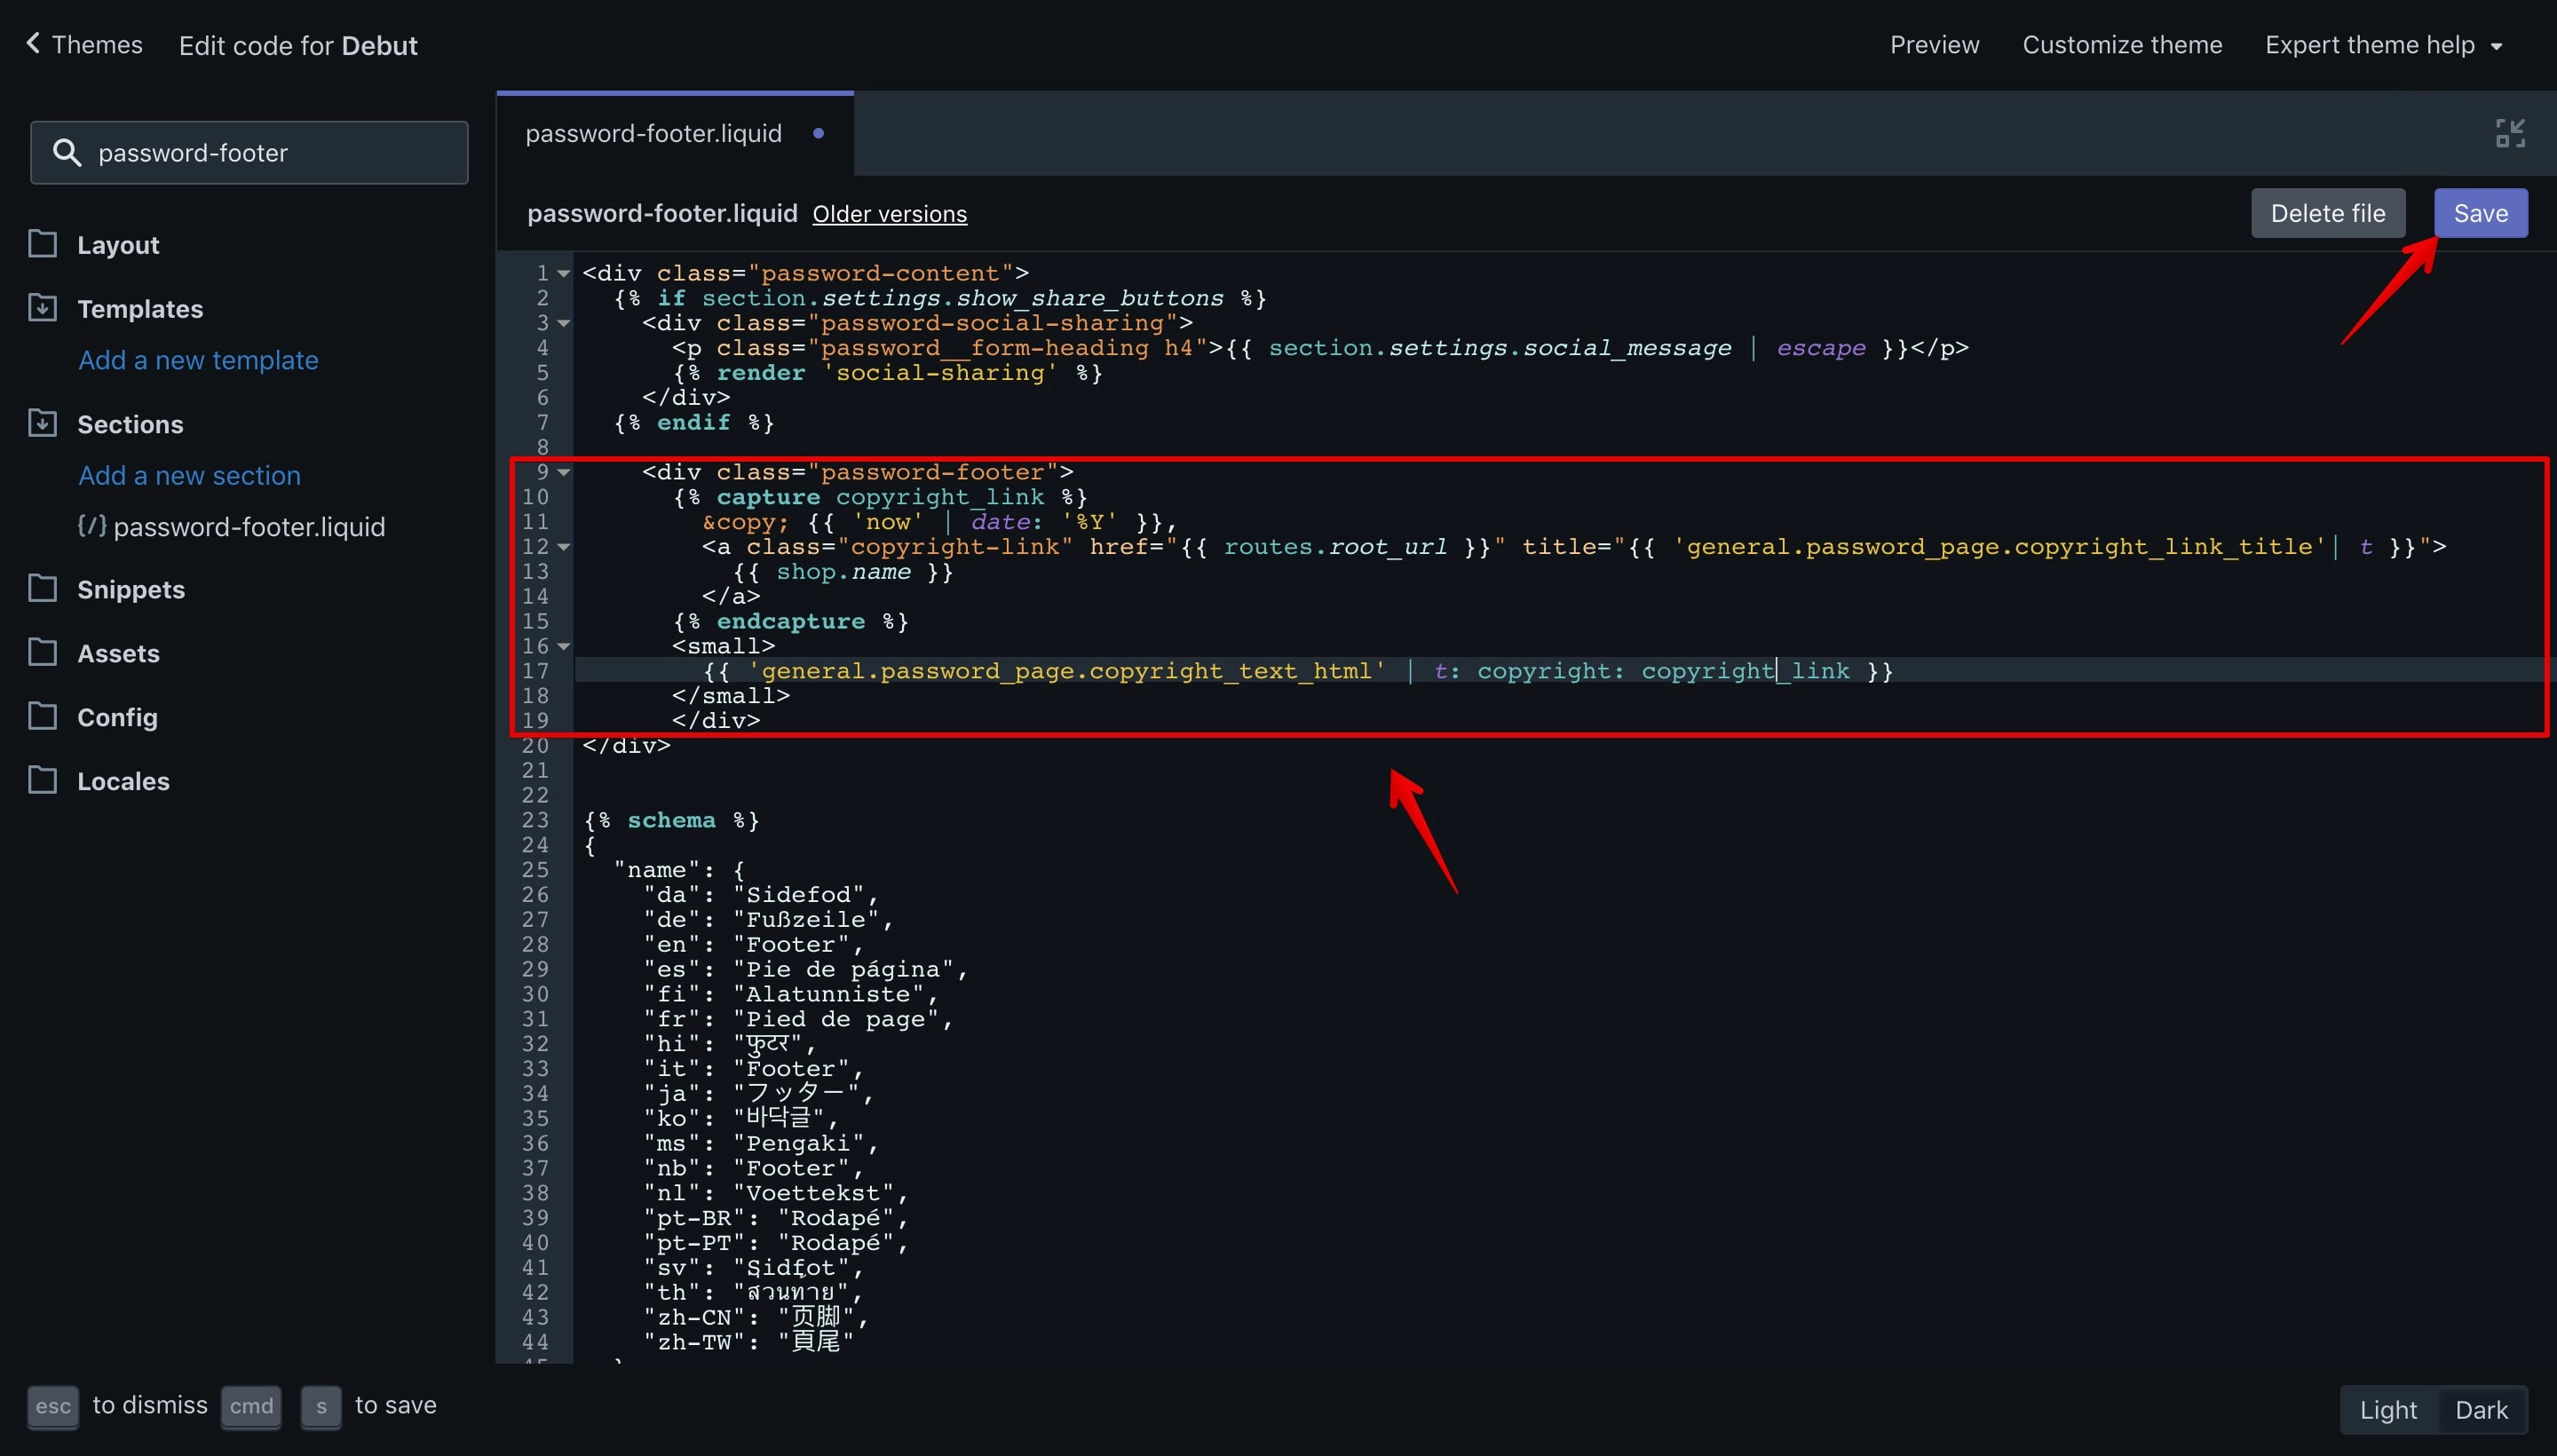Click Add a new section link

[x=189, y=475]
